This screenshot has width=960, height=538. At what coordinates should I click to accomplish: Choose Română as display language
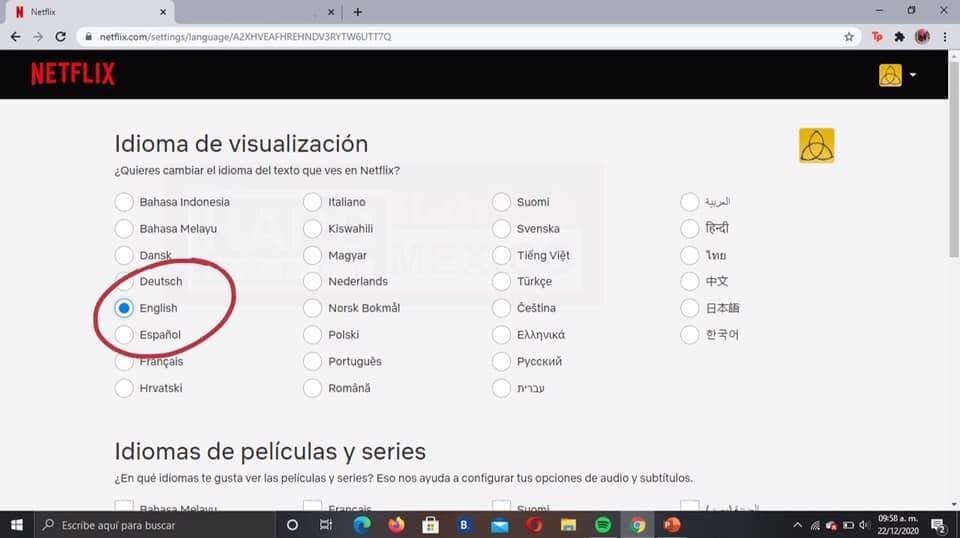(312, 388)
